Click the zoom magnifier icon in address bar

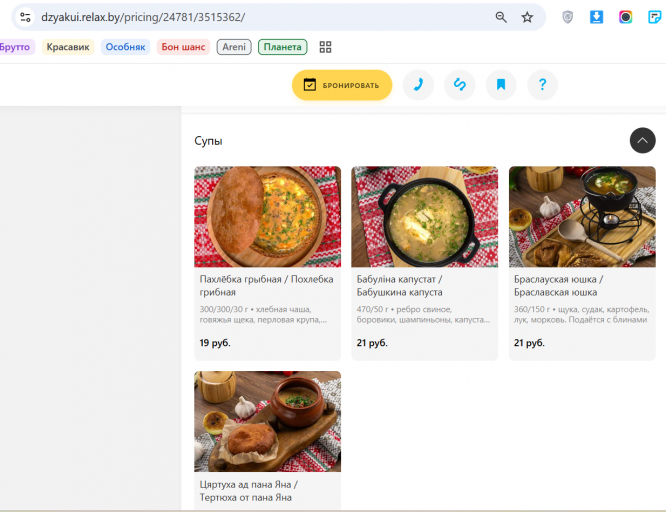point(501,17)
